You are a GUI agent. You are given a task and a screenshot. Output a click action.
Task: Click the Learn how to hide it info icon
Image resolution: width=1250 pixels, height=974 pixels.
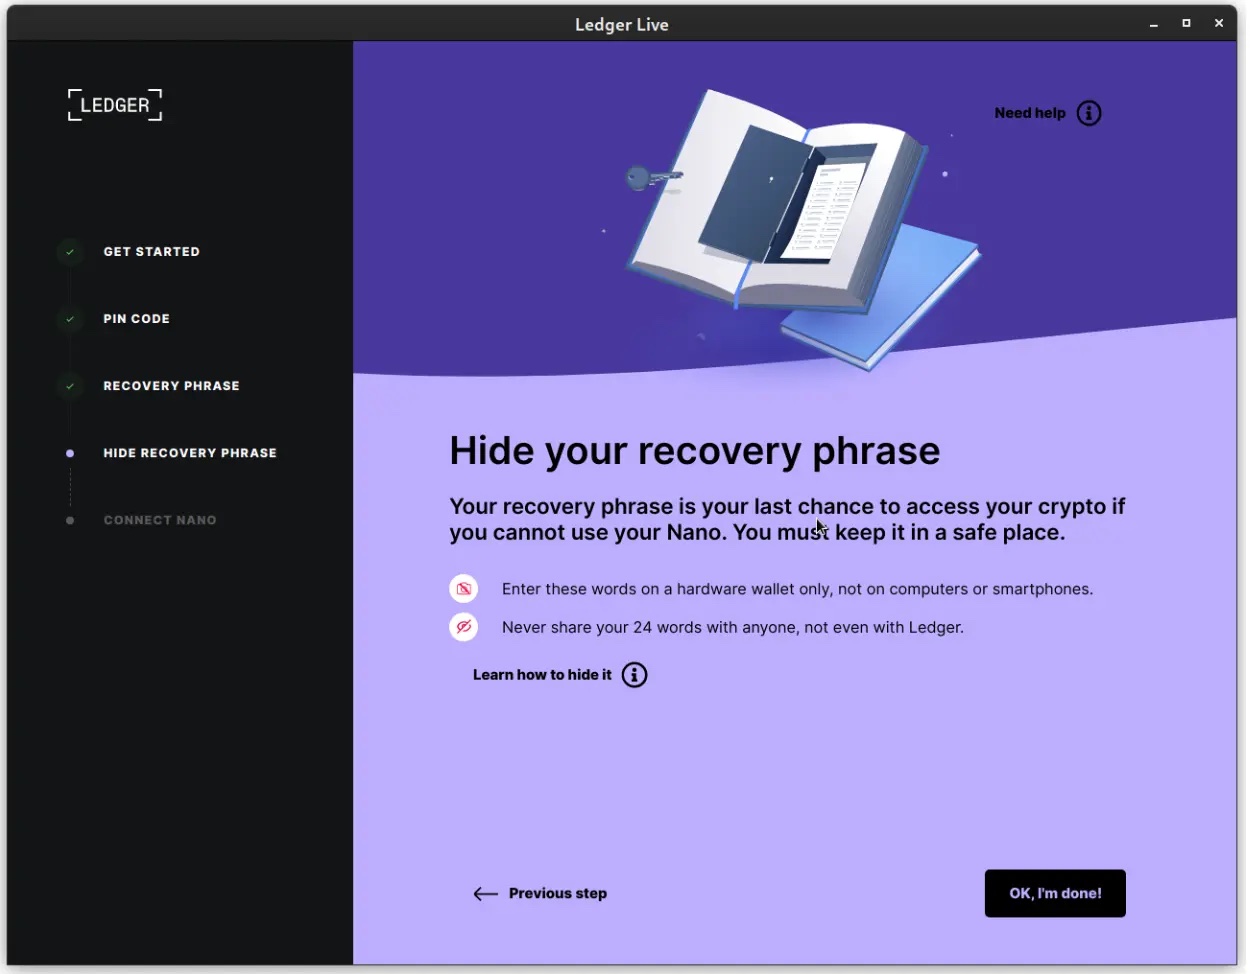634,675
